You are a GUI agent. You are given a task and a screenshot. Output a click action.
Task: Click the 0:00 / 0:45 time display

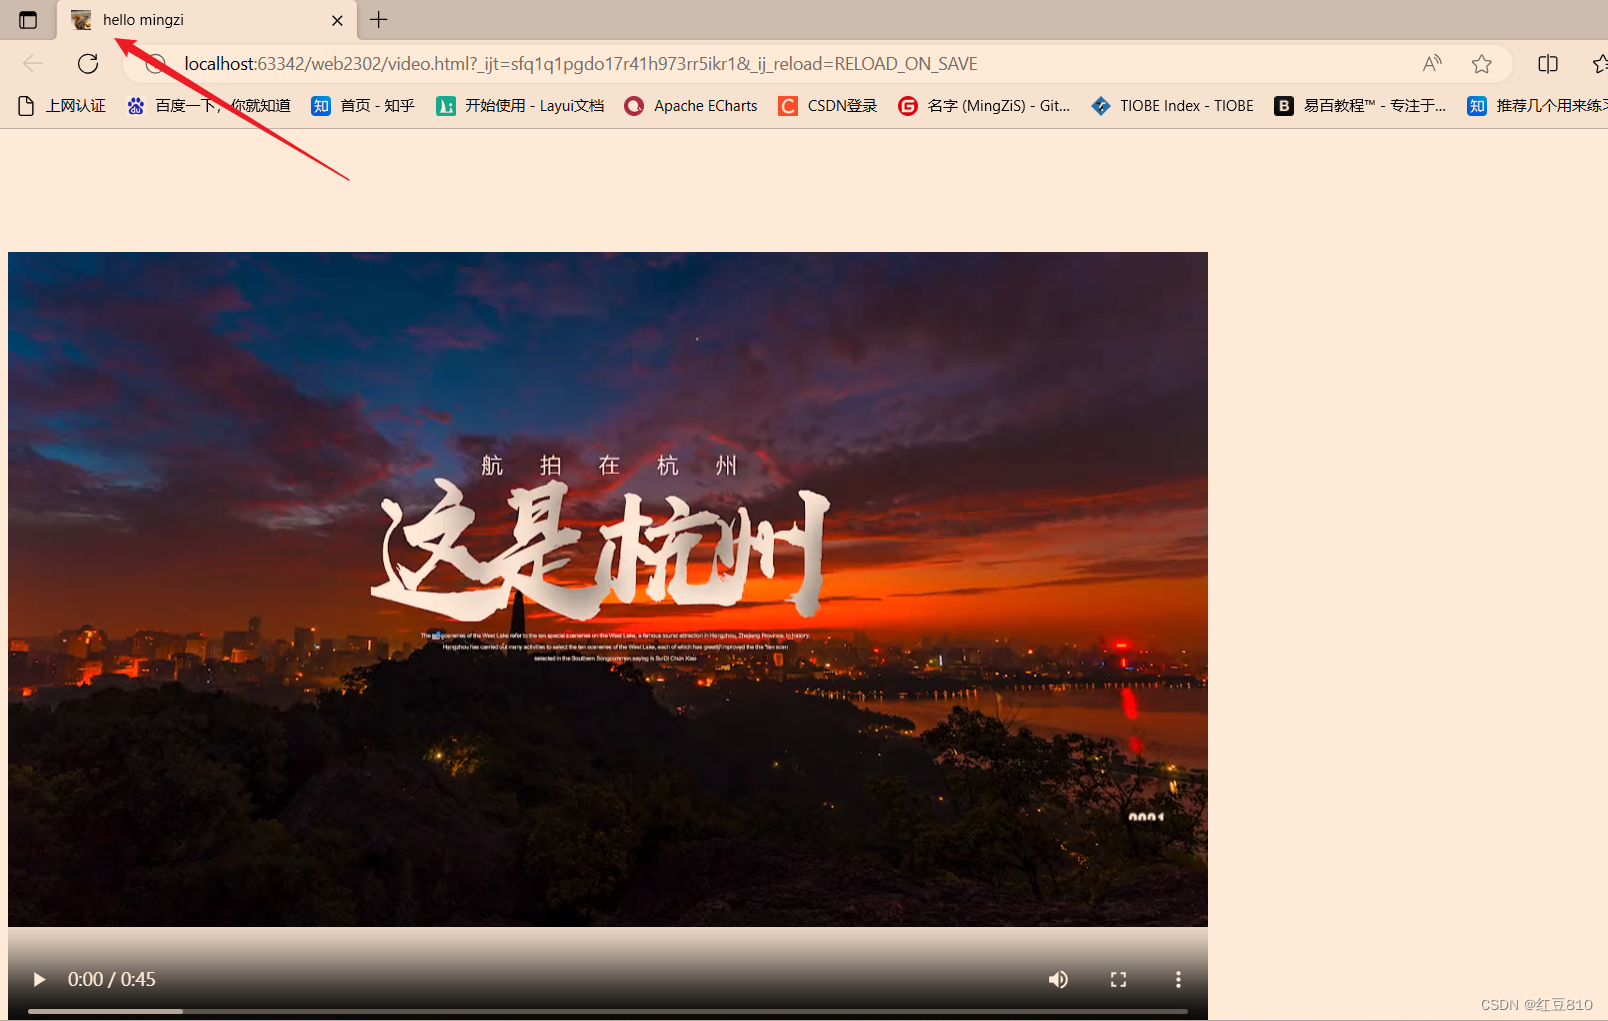(x=112, y=979)
